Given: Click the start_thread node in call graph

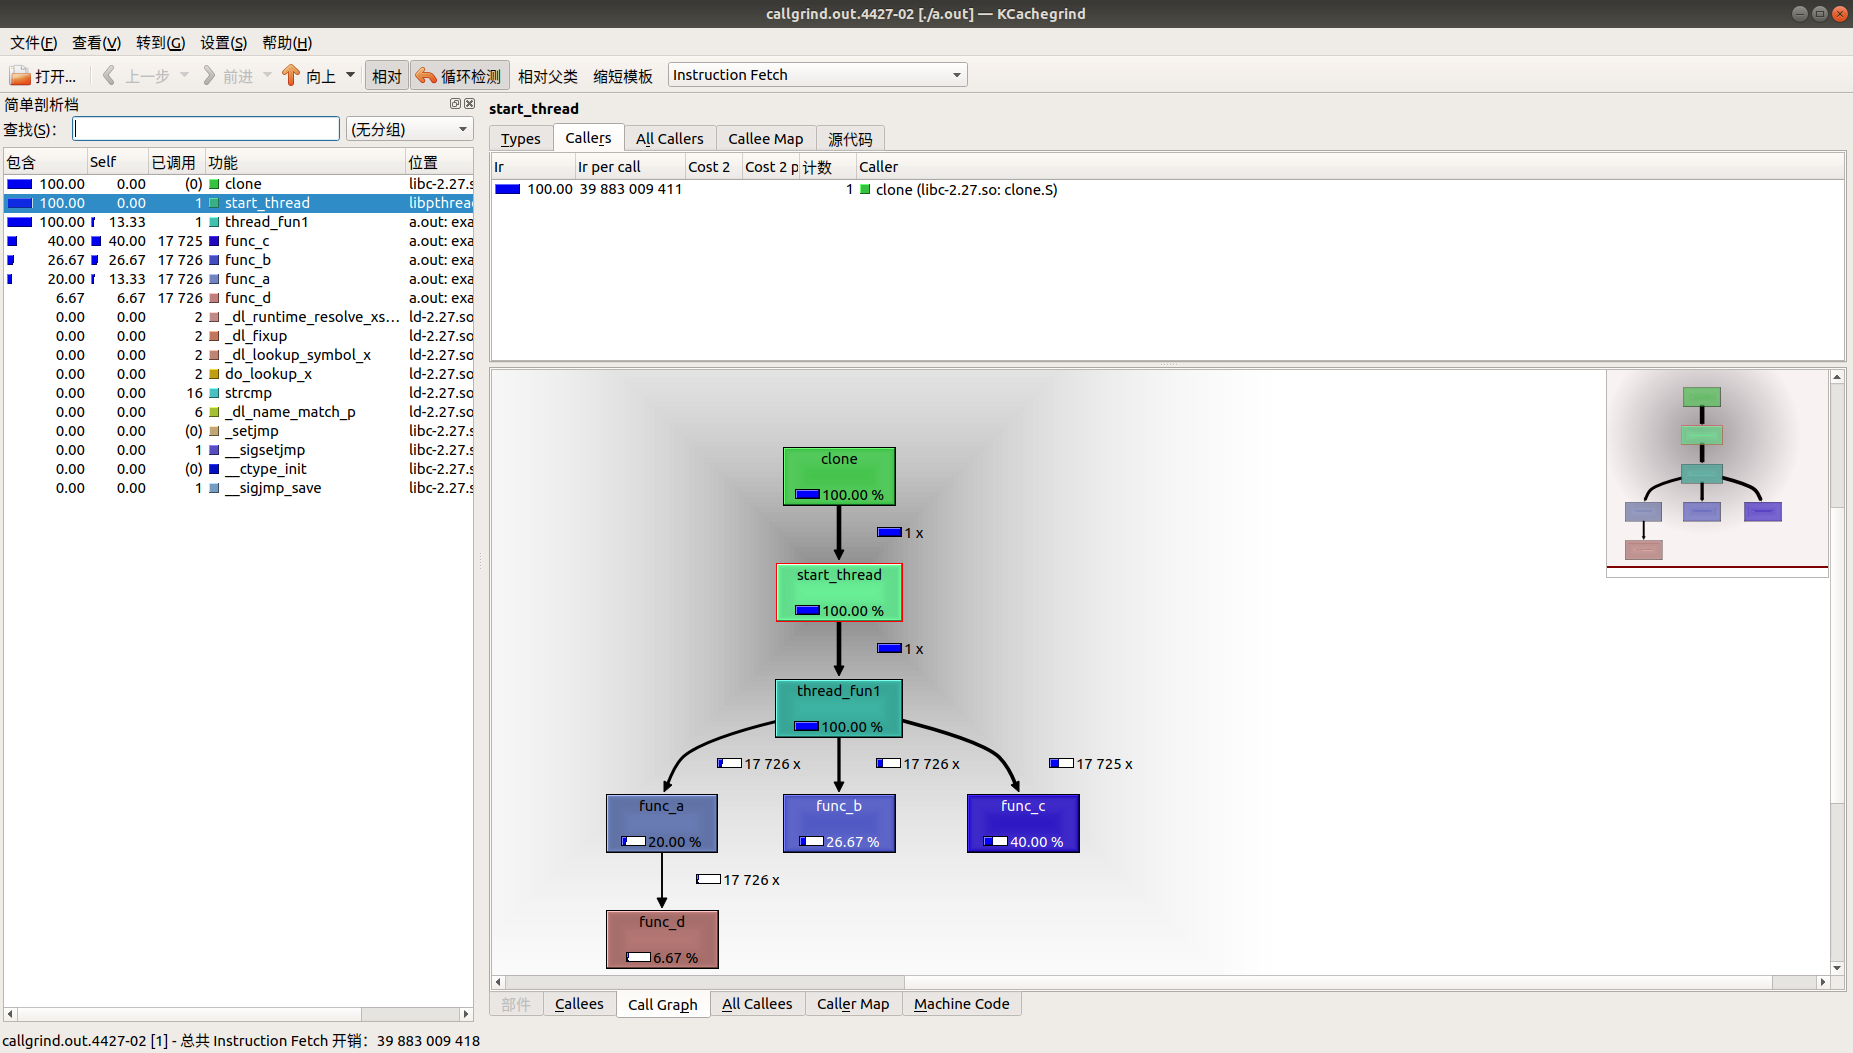Looking at the screenshot, I should [x=839, y=592].
